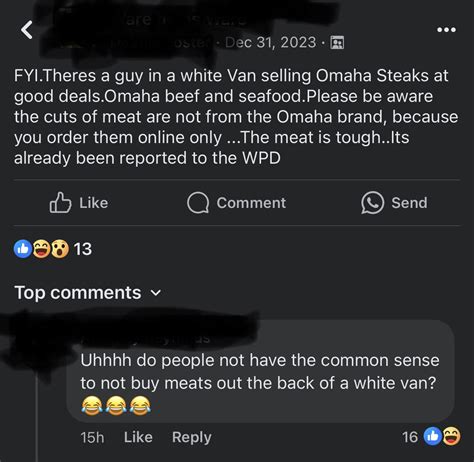Tap the WhatsApp Send icon
This screenshot has width=474, height=462.
coord(372,203)
